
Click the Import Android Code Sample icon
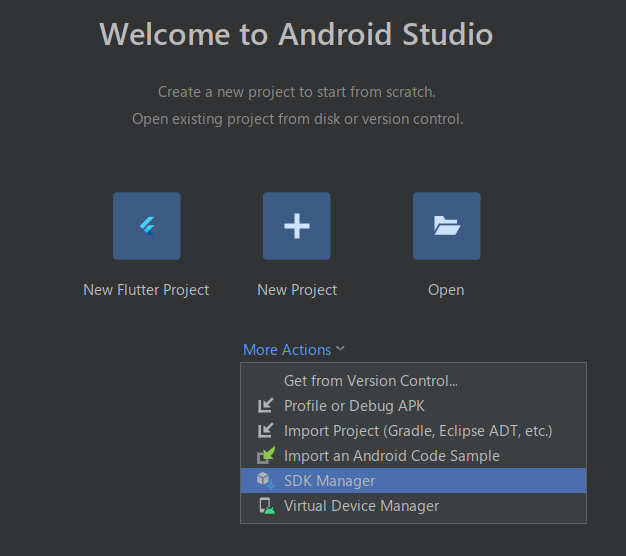[x=266, y=455]
